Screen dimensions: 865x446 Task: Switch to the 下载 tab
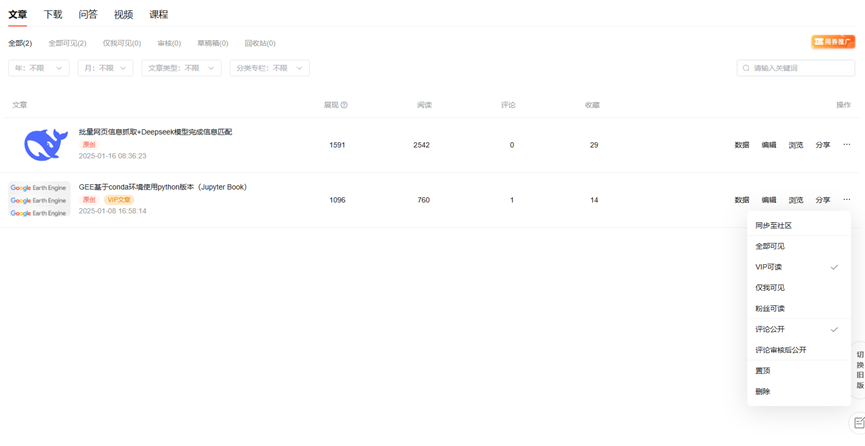click(53, 14)
